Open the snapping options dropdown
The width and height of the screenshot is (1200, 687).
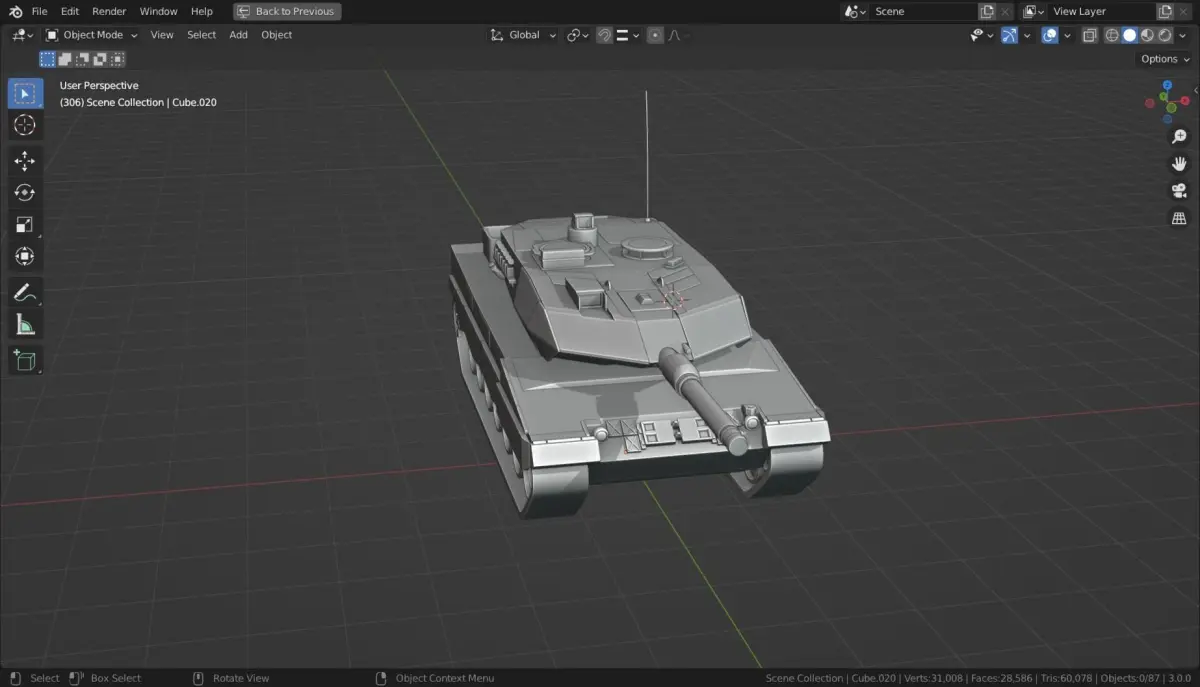627,35
